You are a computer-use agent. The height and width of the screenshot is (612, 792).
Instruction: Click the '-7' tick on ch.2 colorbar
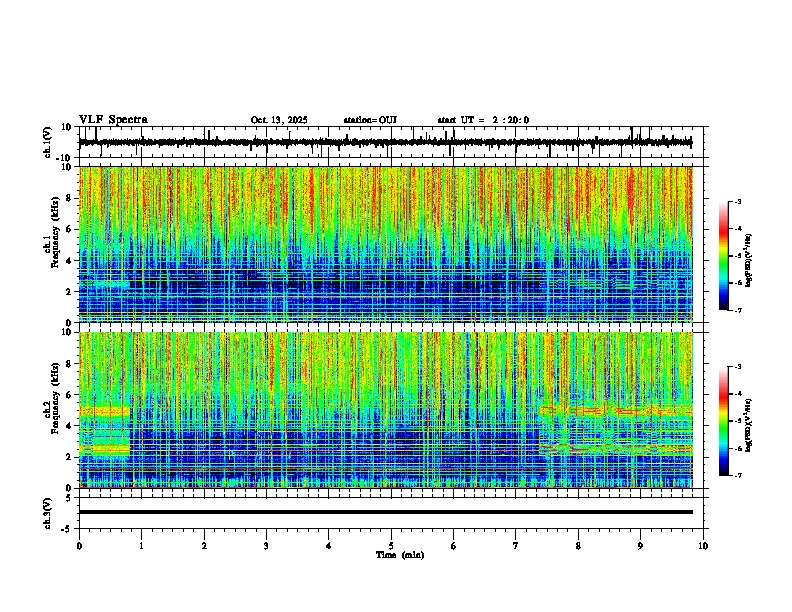coord(737,475)
